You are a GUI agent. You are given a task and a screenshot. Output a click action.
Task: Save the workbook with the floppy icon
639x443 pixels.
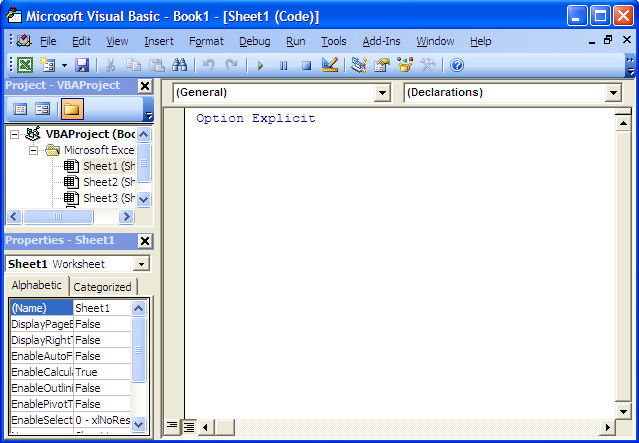click(x=82, y=65)
